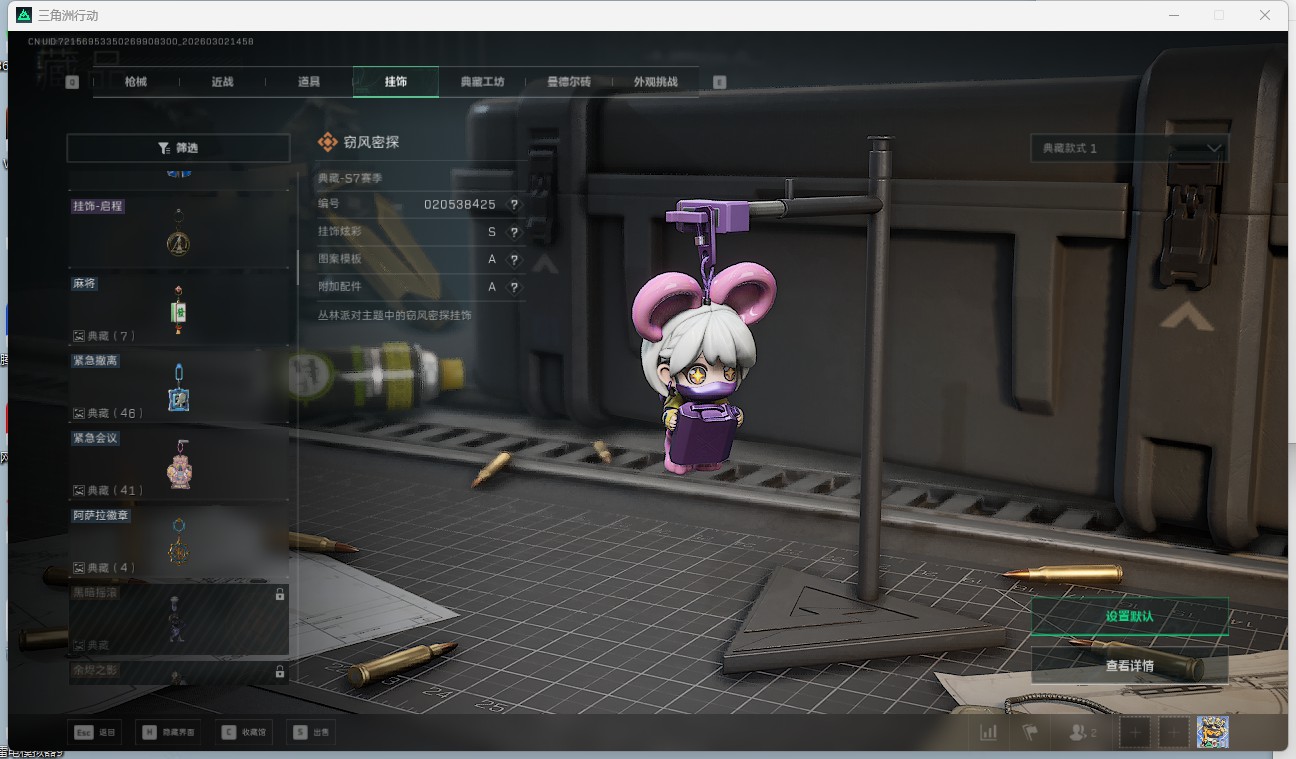Open the 筛选 filter button
1296x759 pixels.
tap(178, 148)
